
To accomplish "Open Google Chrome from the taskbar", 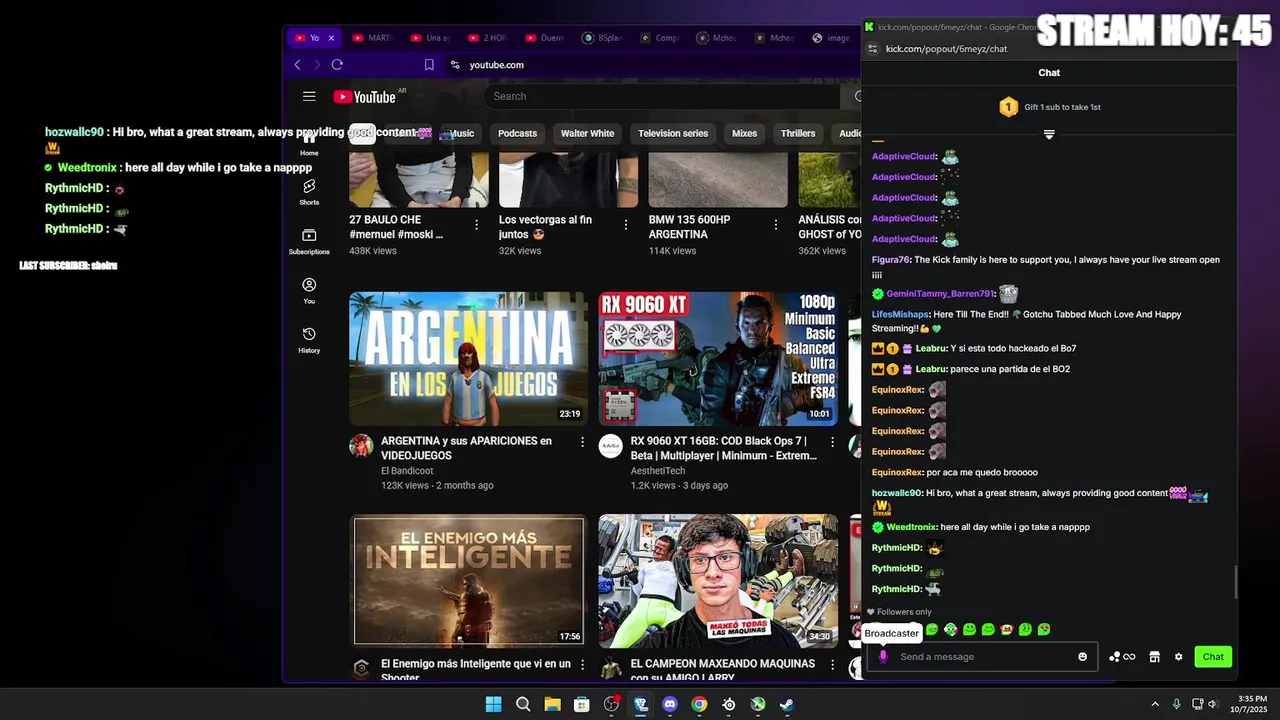I will click(699, 704).
